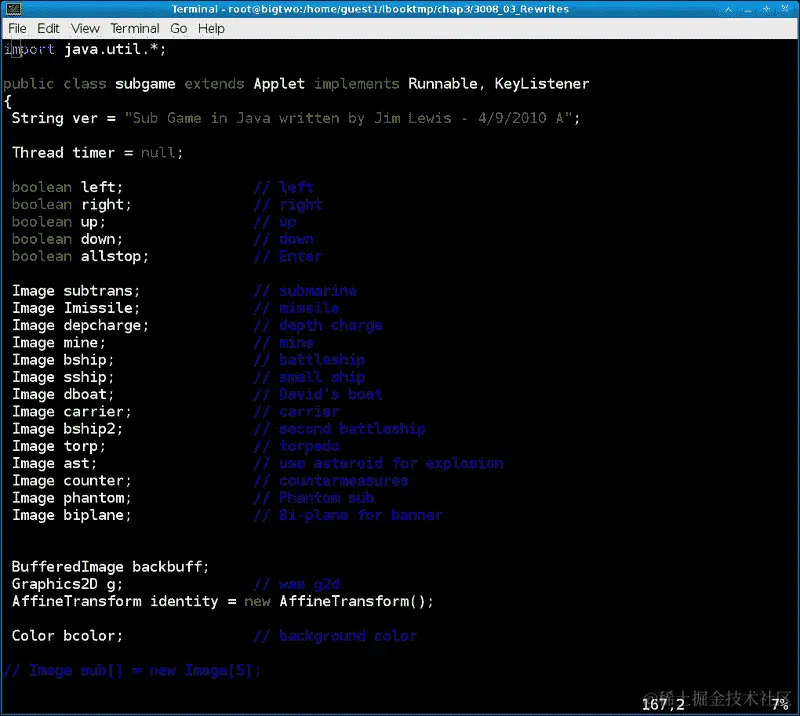Click the 'Image bship2;' line
Image resolution: width=800 pixels, height=716 pixels.
67,429
